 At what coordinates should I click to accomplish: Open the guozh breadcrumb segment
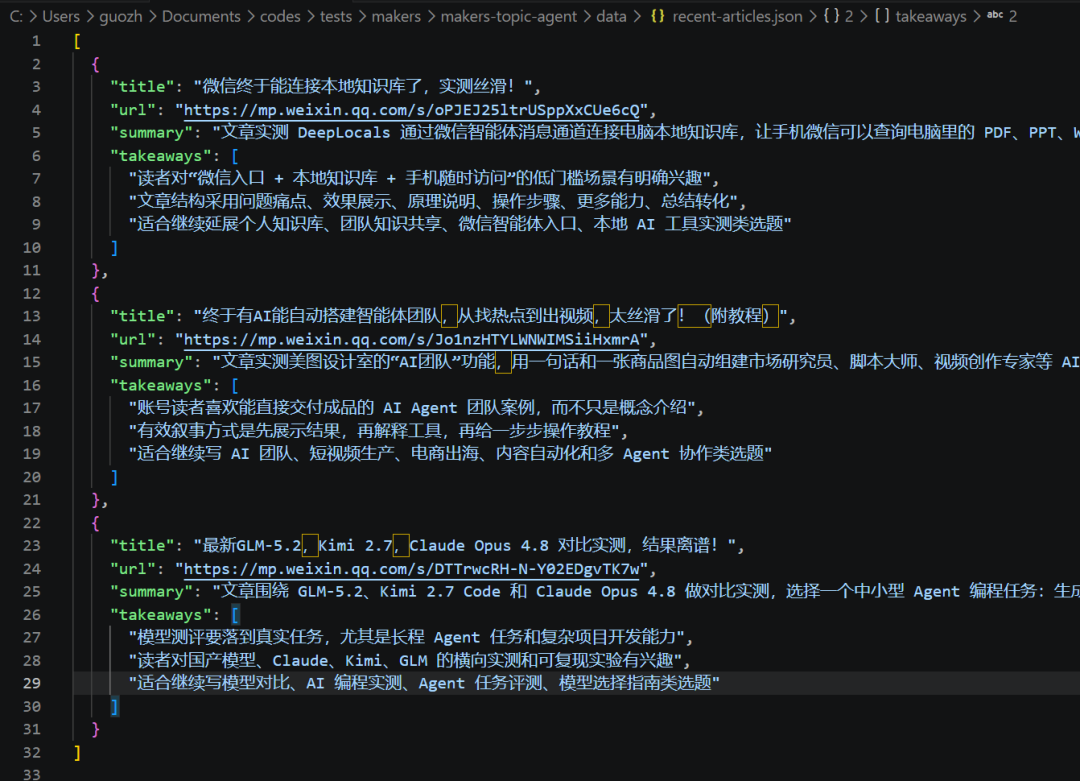121,16
